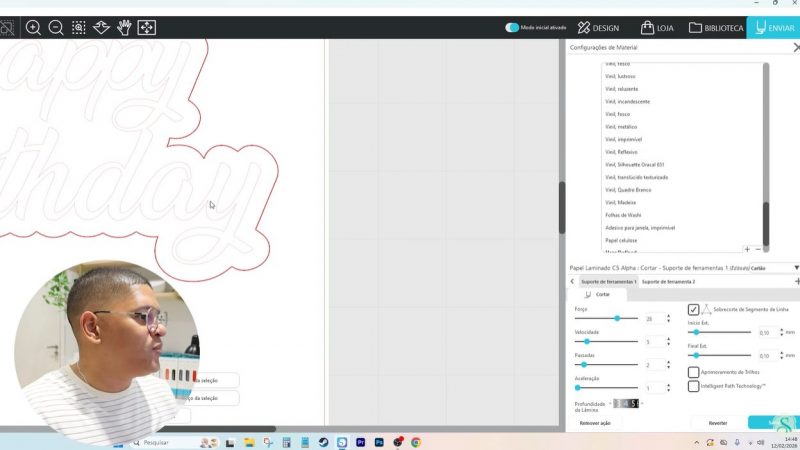
Task: Activate the Pan hand tool
Action: click(124, 28)
